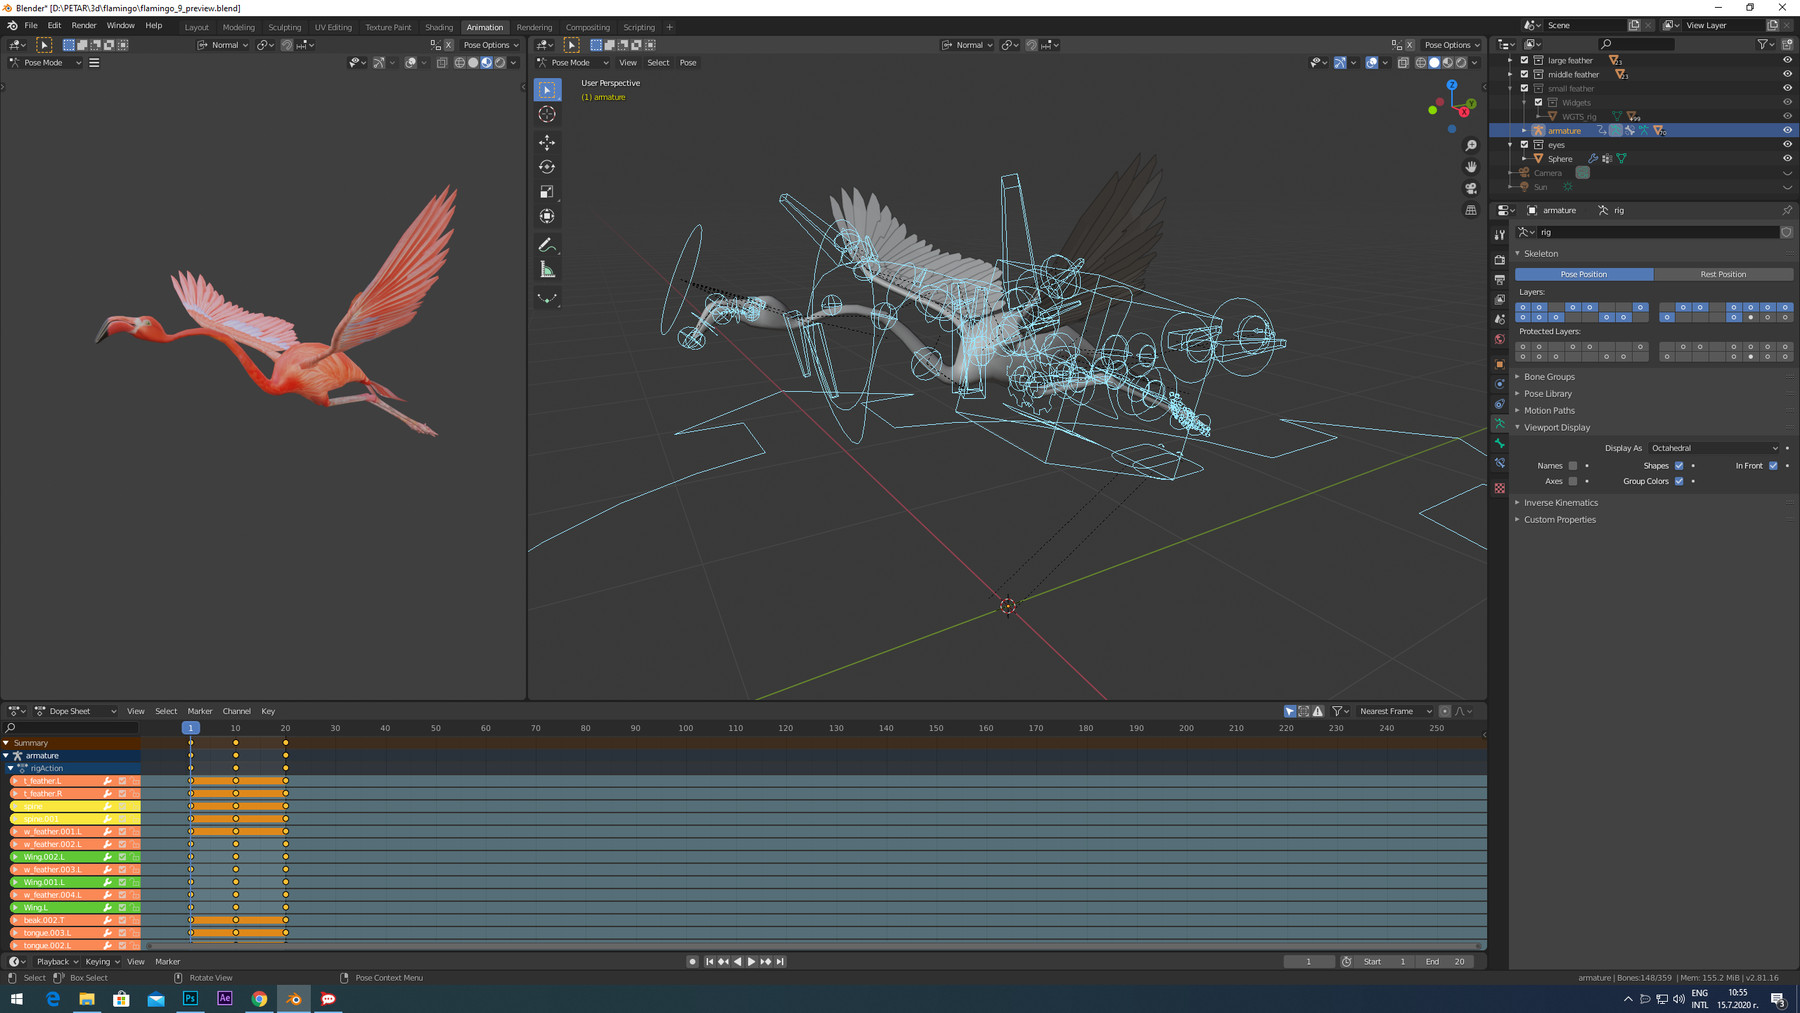Disable the In Front checkbox
The height and width of the screenshot is (1013, 1800).
(1773, 465)
